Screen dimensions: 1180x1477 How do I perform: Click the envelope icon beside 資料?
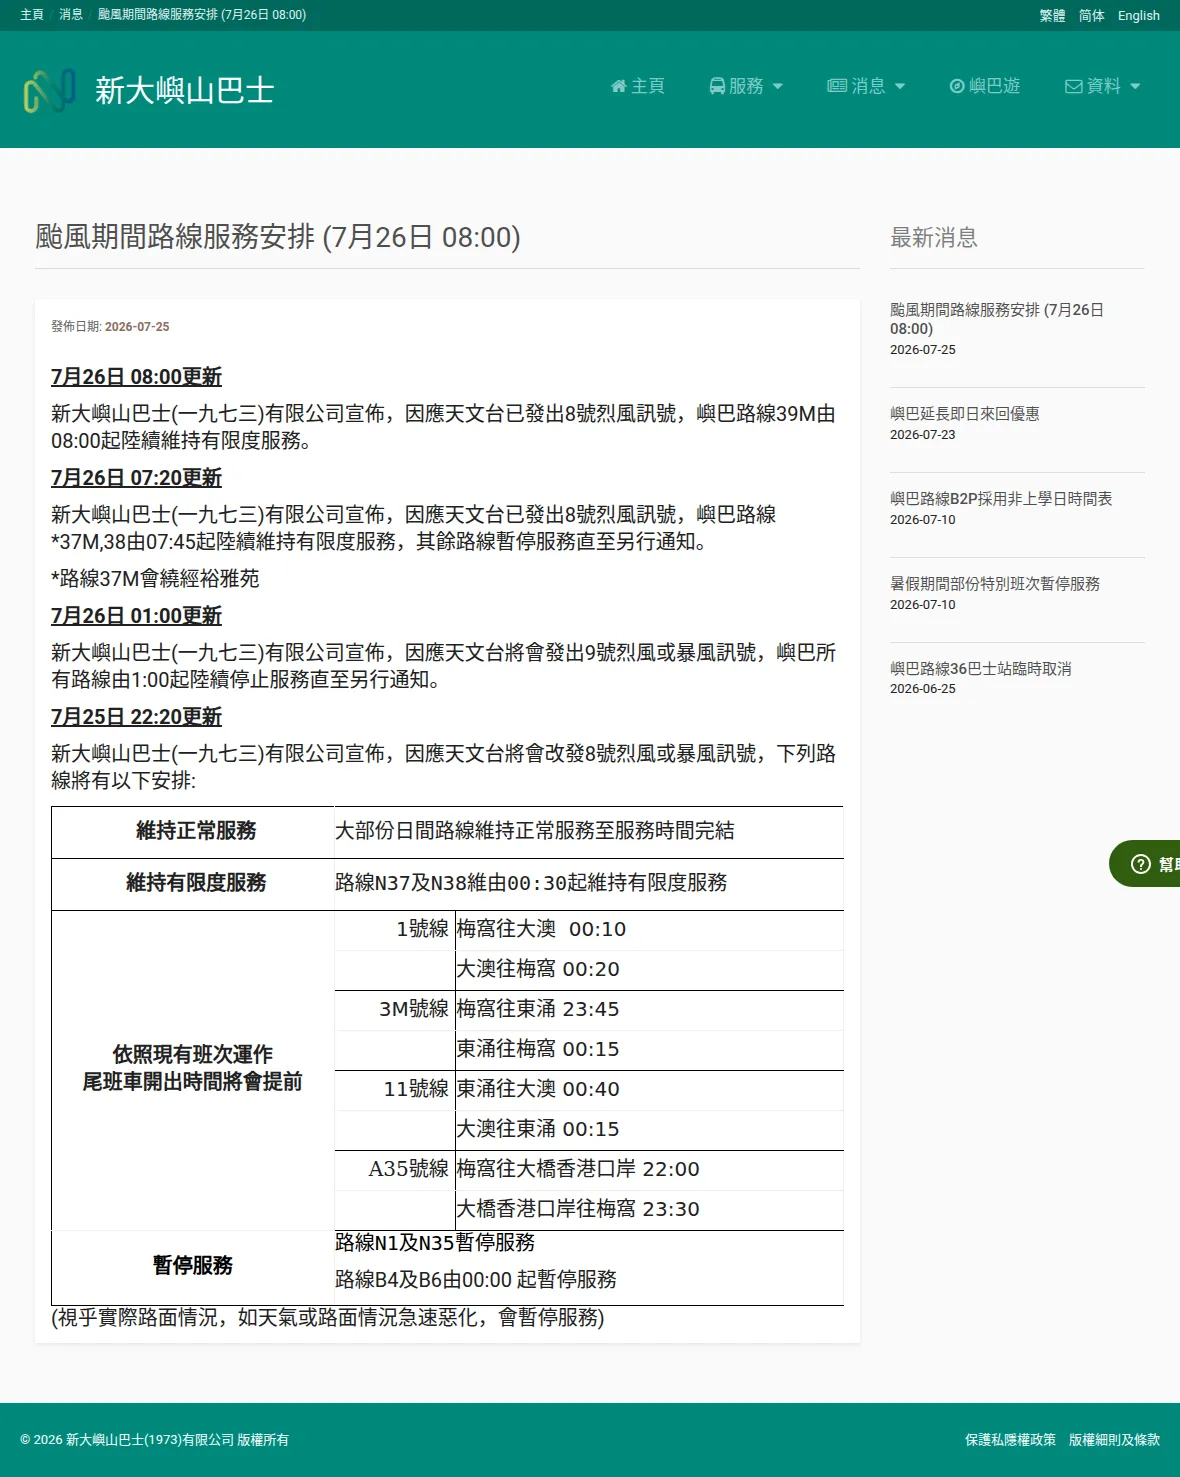tap(1073, 86)
